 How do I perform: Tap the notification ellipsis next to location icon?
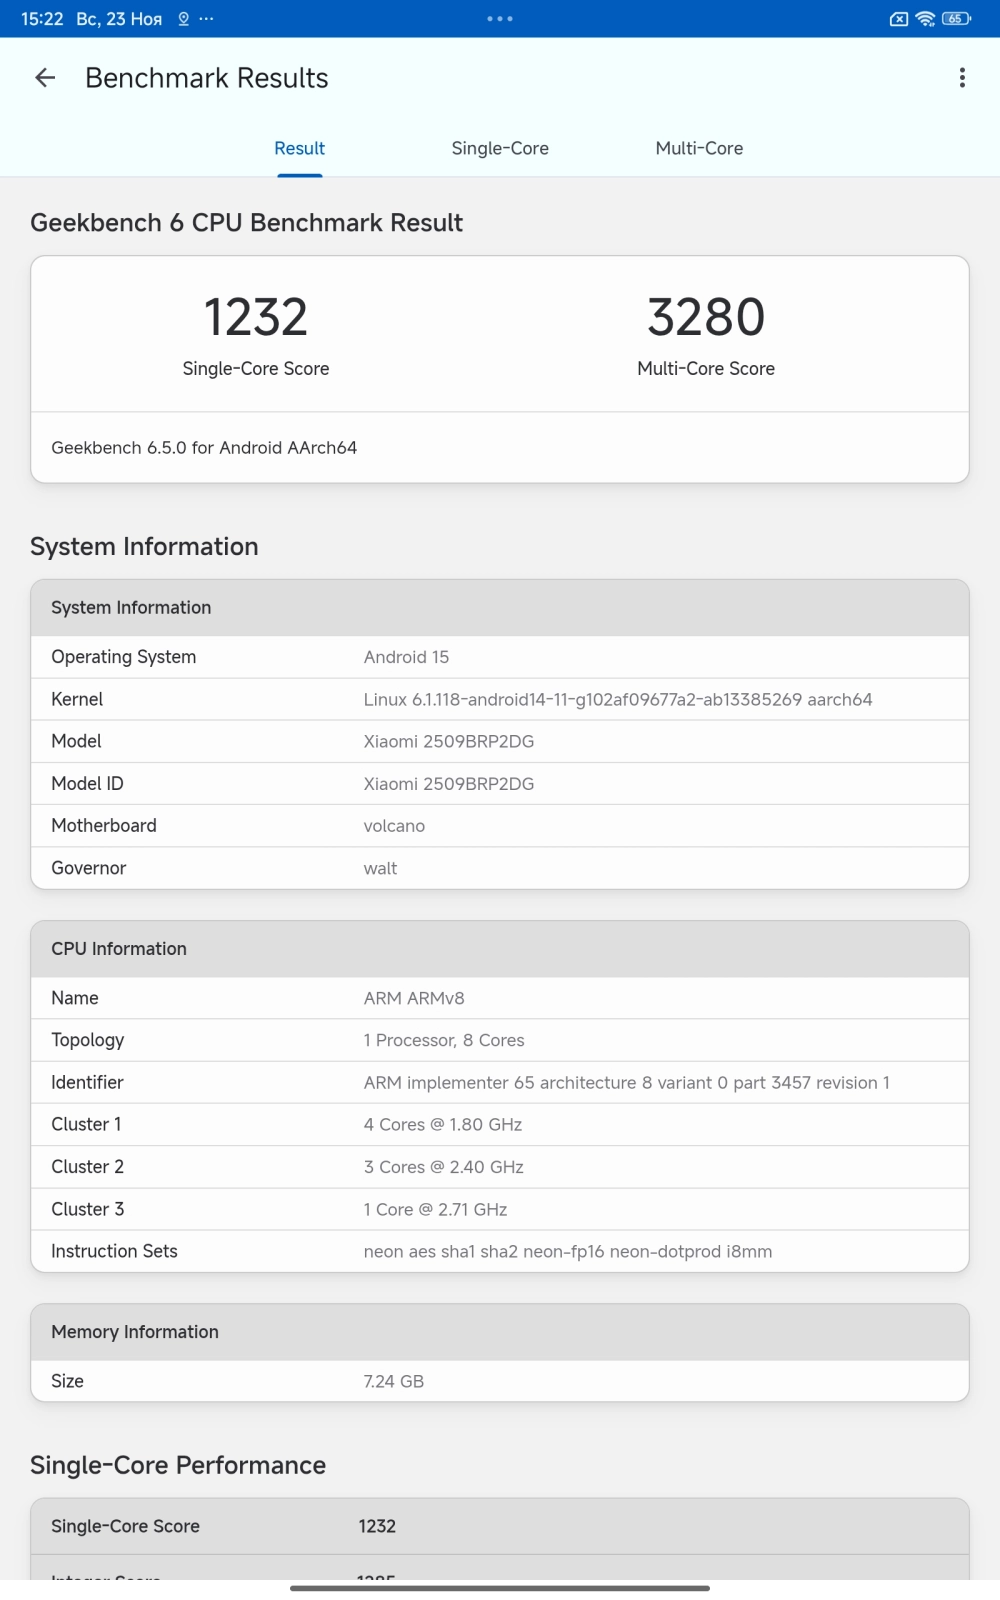pos(207,19)
